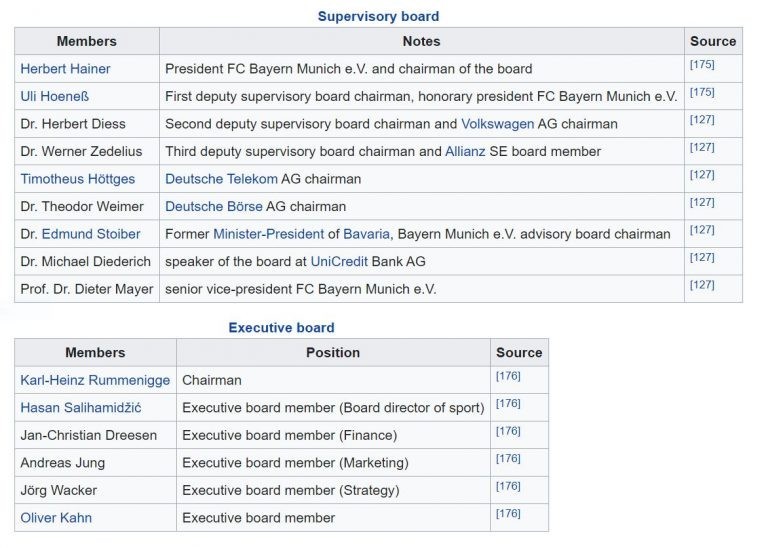
Task: Click the Edmund Stoiber link
Action: (91, 234)
